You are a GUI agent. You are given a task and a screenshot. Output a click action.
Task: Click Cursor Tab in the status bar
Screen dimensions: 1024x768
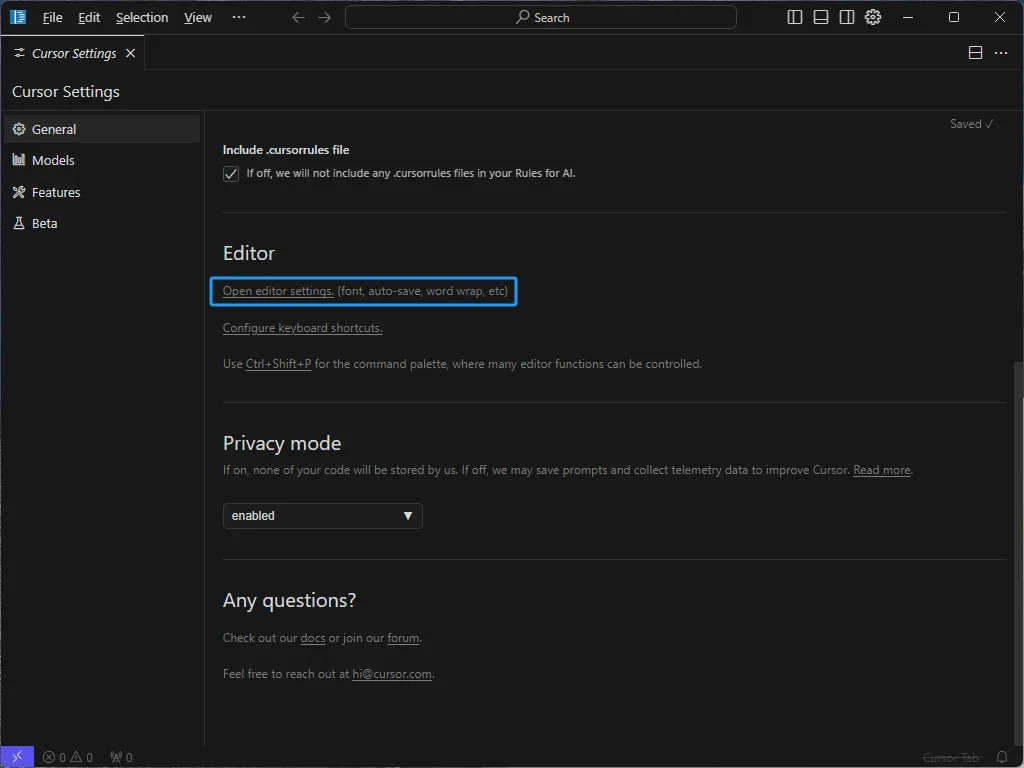point(951,758)
